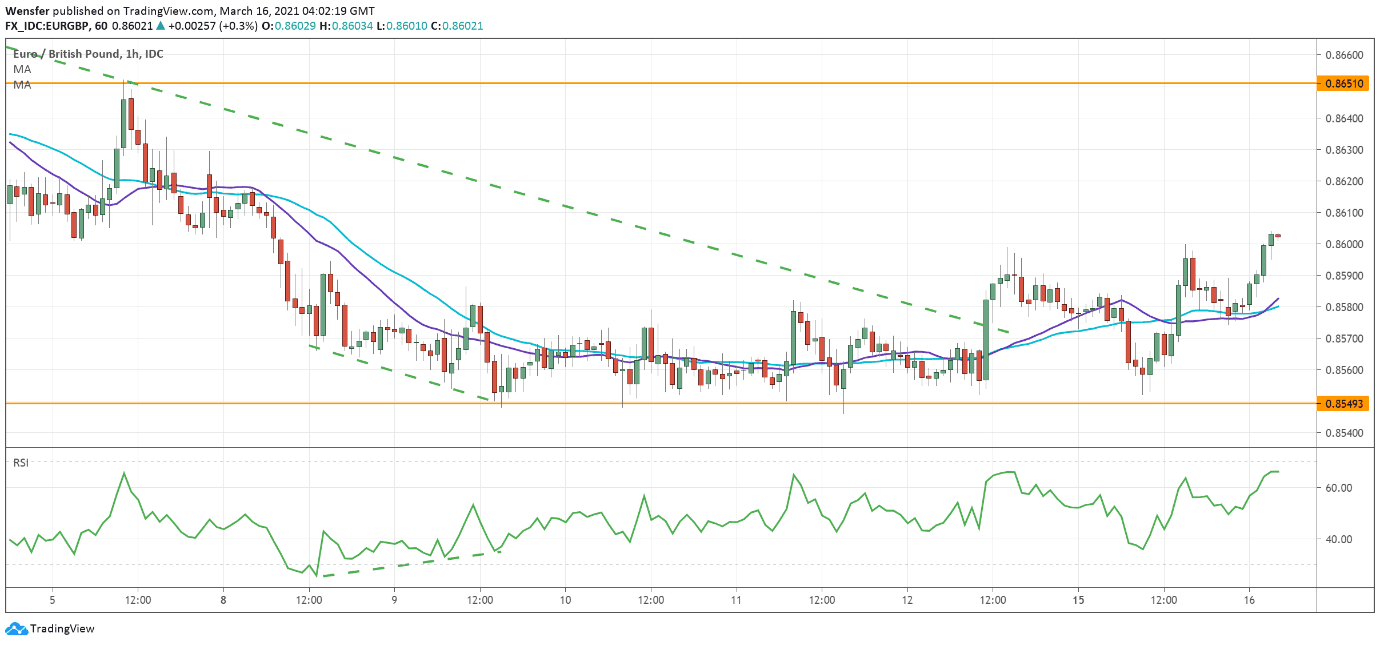Click the orange 0.86510 price label
1380x645 pixels.
[x=1347, y=85]
